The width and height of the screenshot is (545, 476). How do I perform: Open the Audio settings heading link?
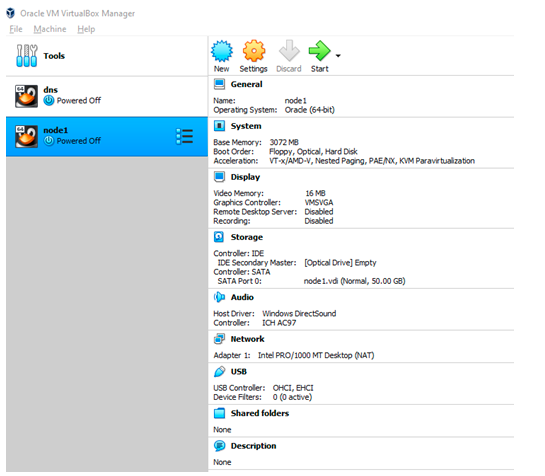[242, 297]
